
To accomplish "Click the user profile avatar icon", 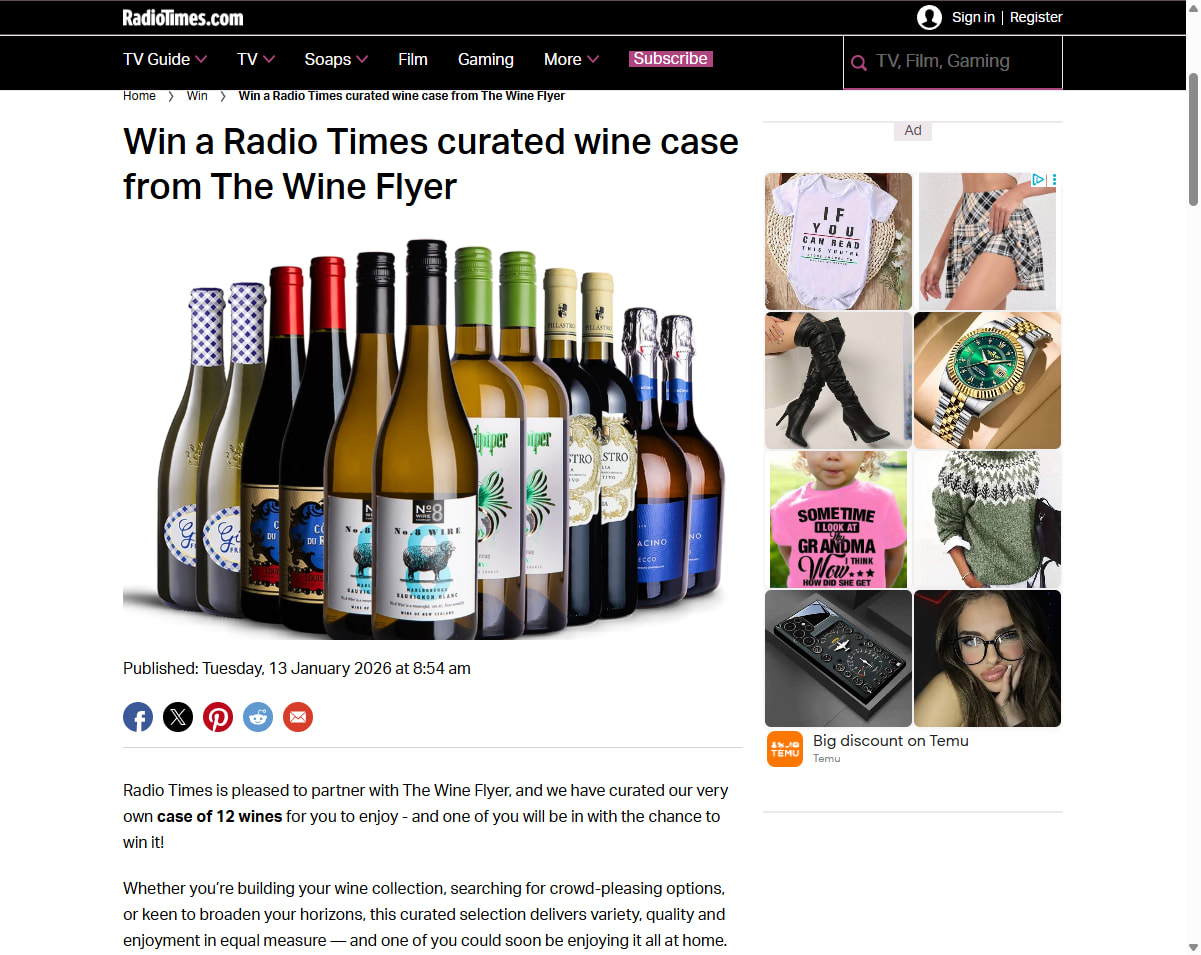I will click(930, 17).
